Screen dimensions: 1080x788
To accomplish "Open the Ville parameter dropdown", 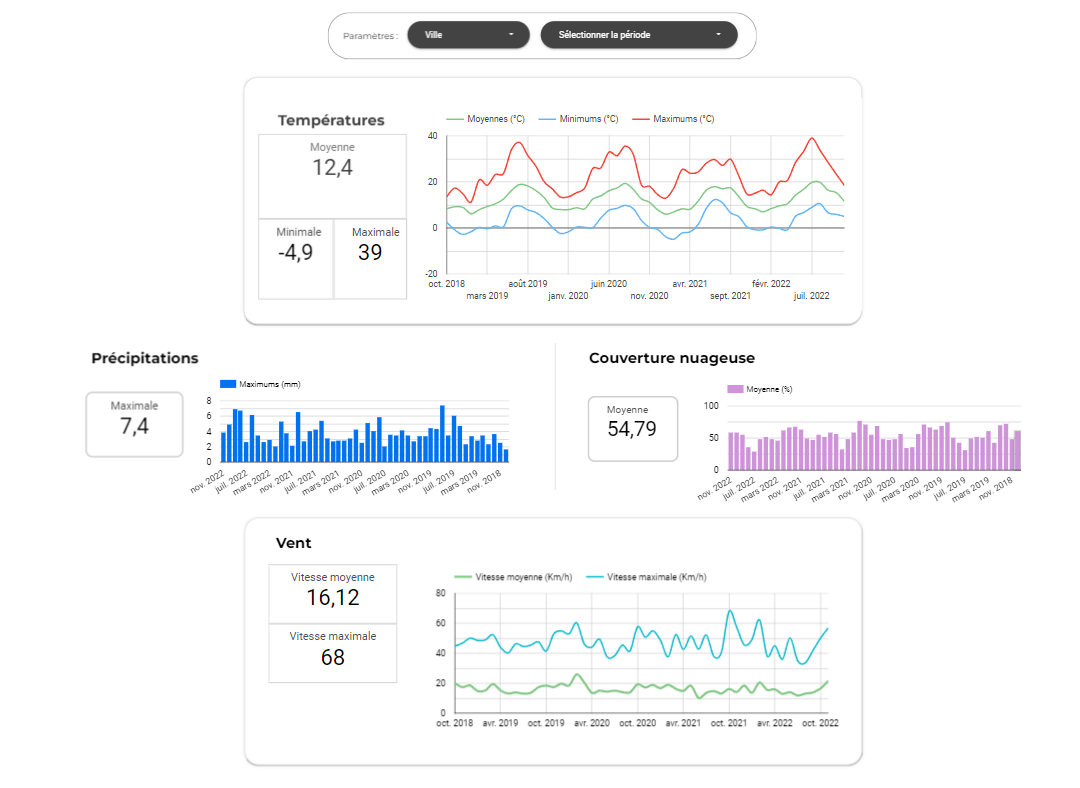I will [x=468, y=34].
